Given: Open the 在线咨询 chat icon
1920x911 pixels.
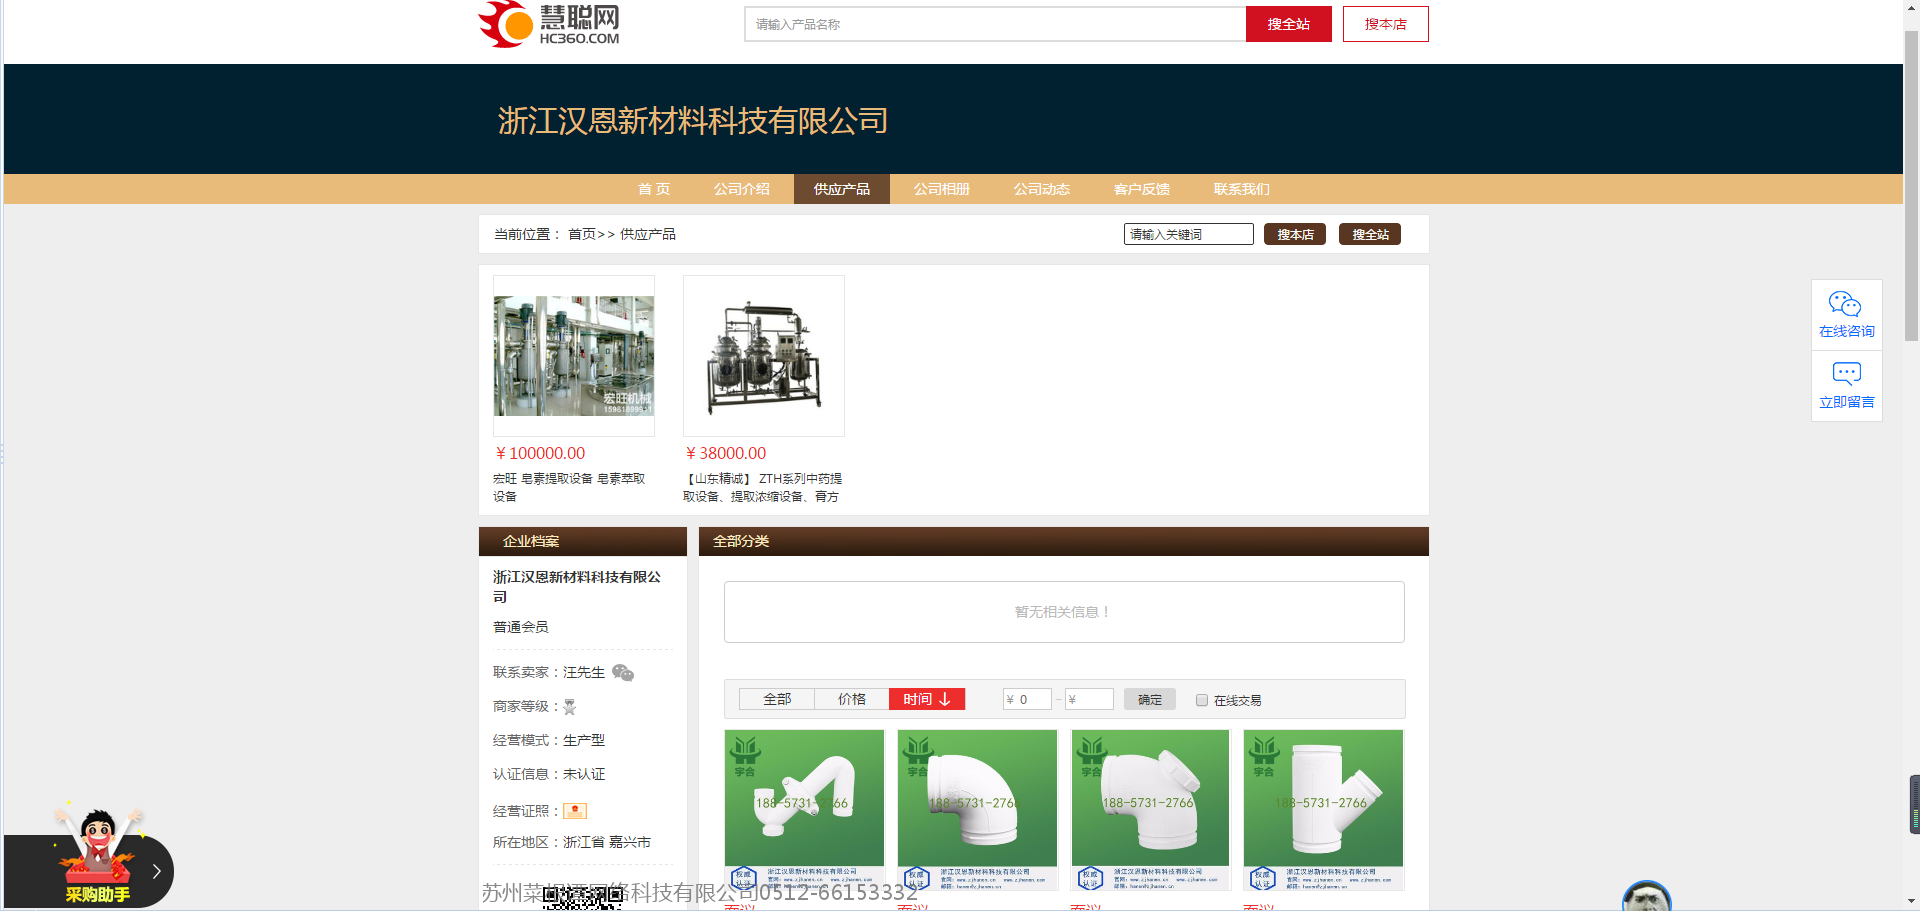Looking at the screenshot, I should pos(1846,314).
